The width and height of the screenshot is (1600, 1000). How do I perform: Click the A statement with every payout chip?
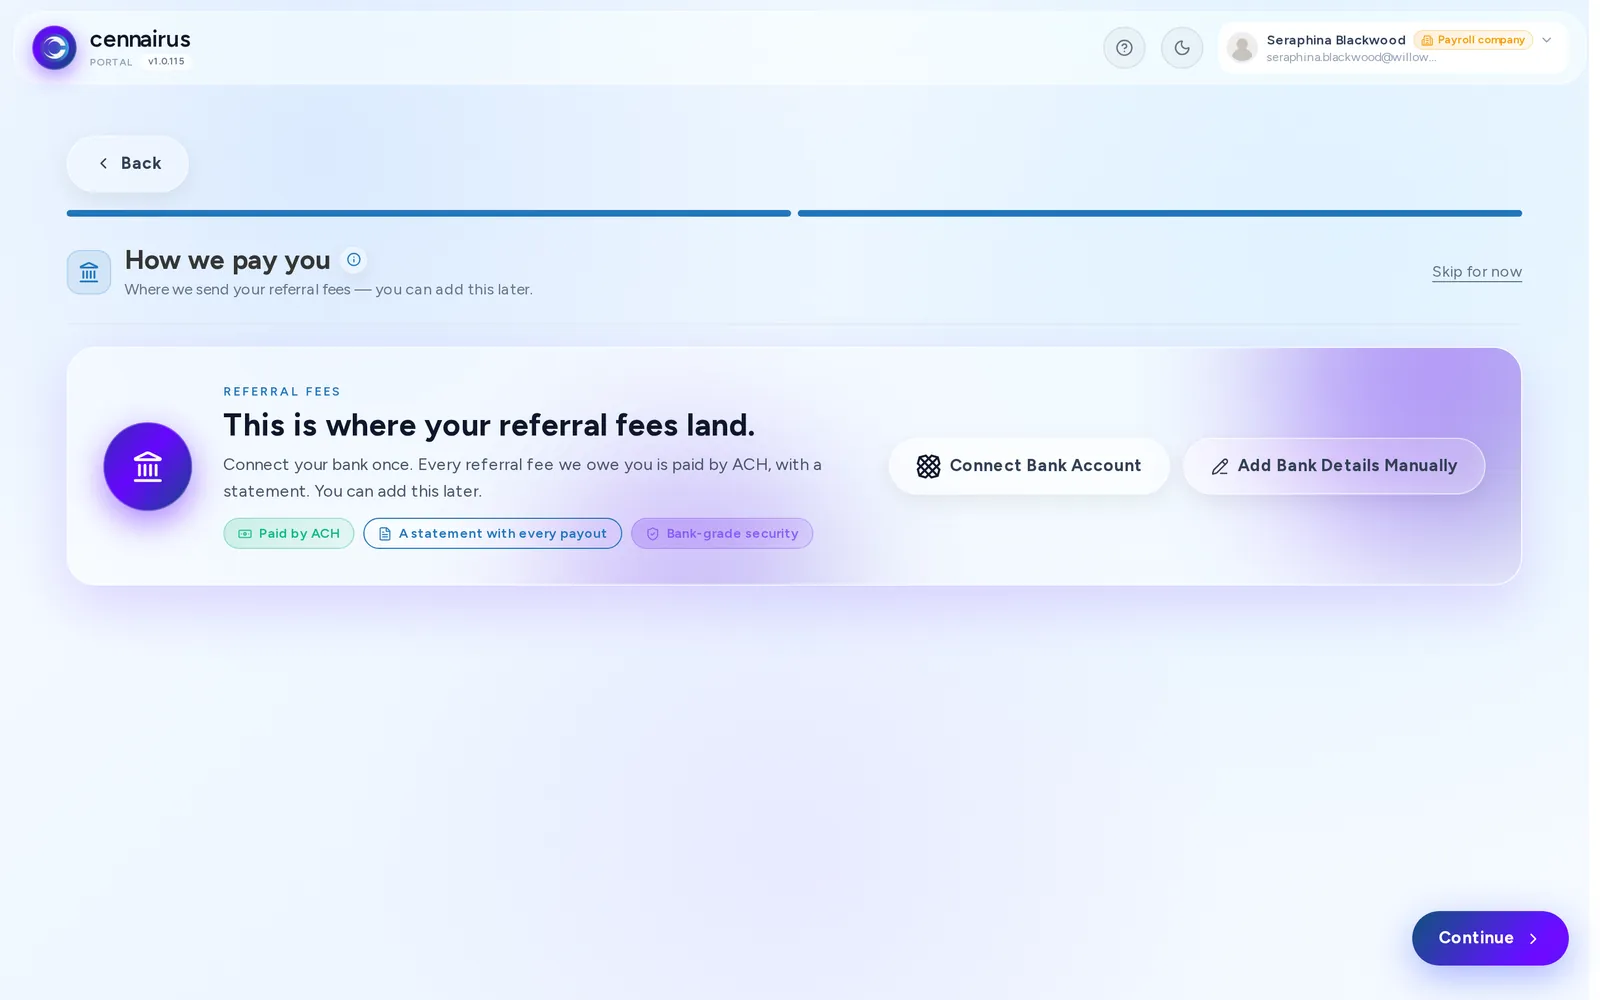tap(493, 533)
